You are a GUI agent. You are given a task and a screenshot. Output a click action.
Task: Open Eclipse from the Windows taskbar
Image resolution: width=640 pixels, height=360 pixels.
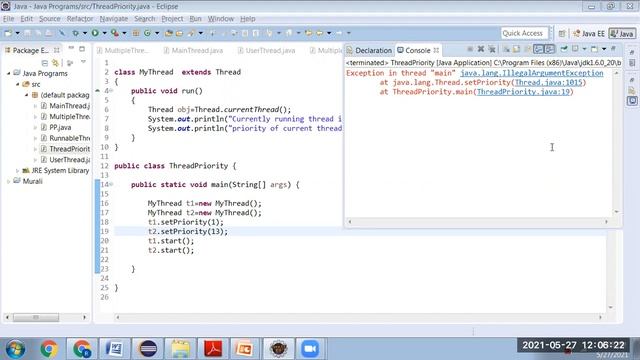148,349
